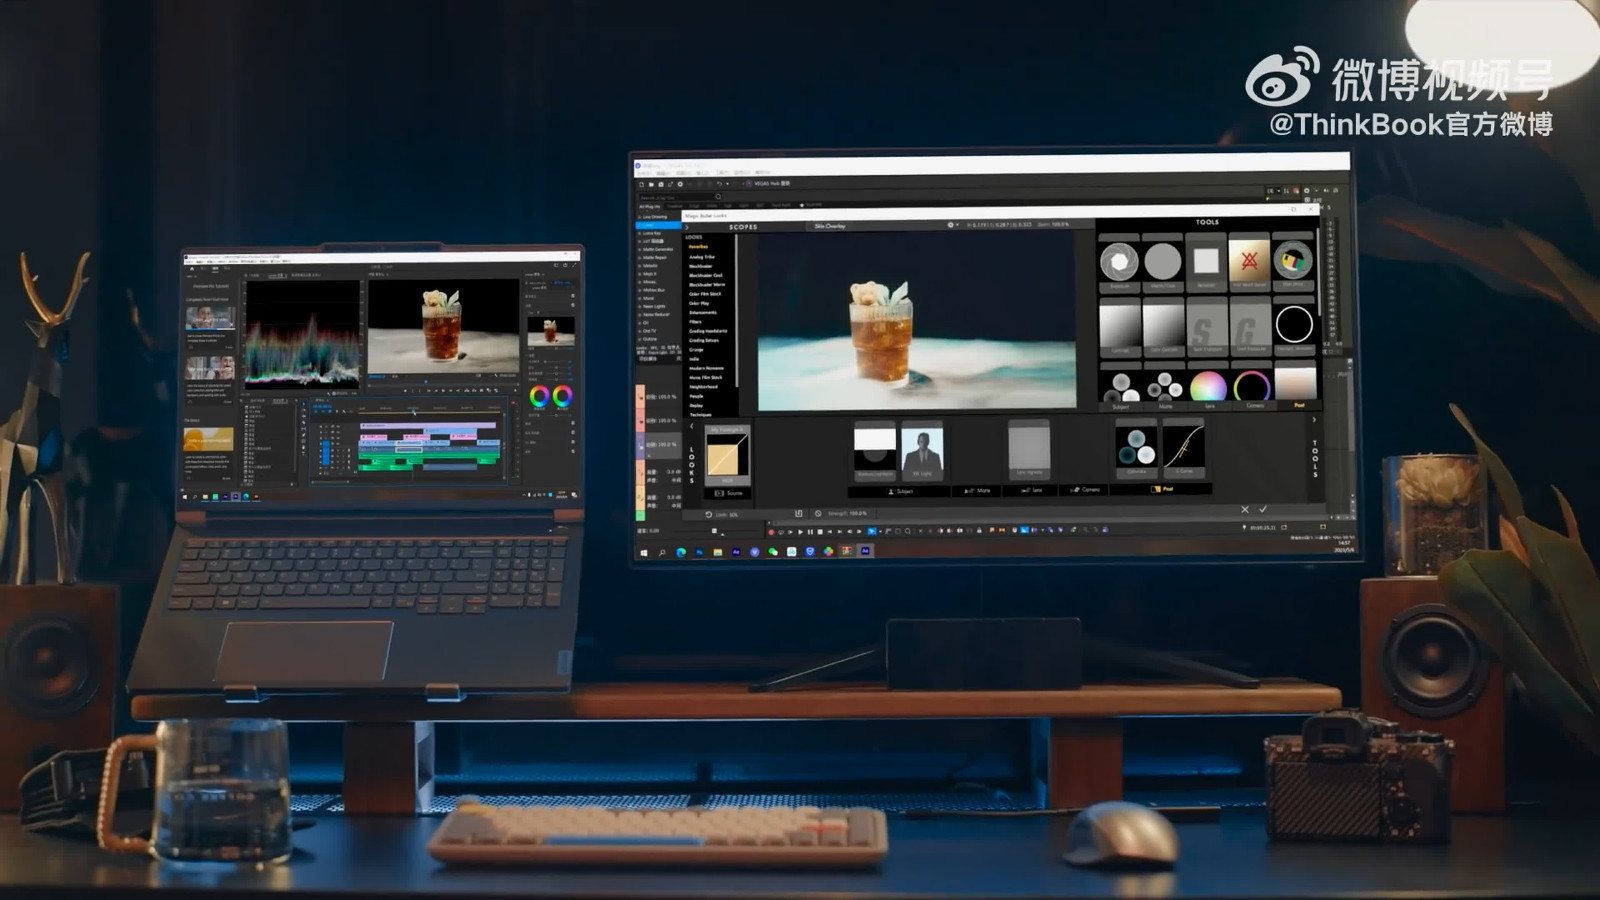Select the red crossed-A logo tool

pyautogui.click(x=1249, y=261)
